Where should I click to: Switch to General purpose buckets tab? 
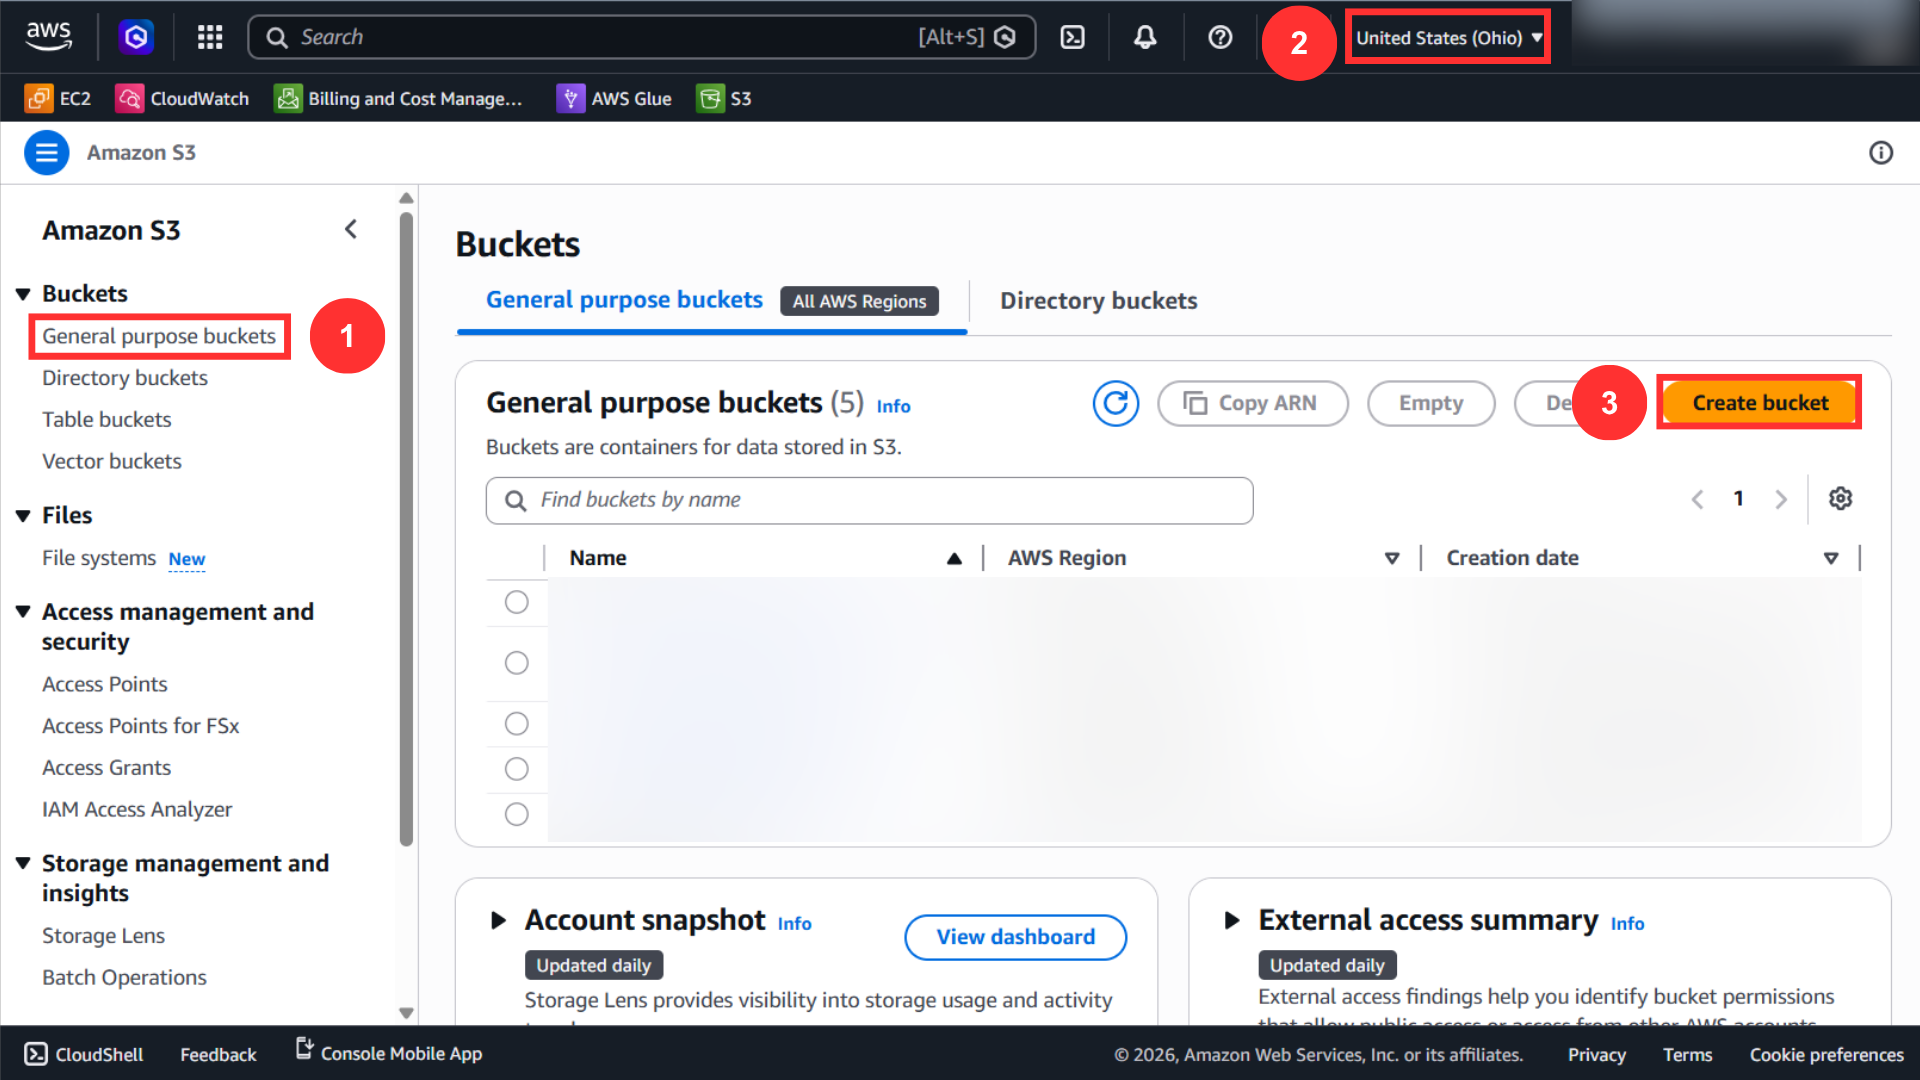624,300
